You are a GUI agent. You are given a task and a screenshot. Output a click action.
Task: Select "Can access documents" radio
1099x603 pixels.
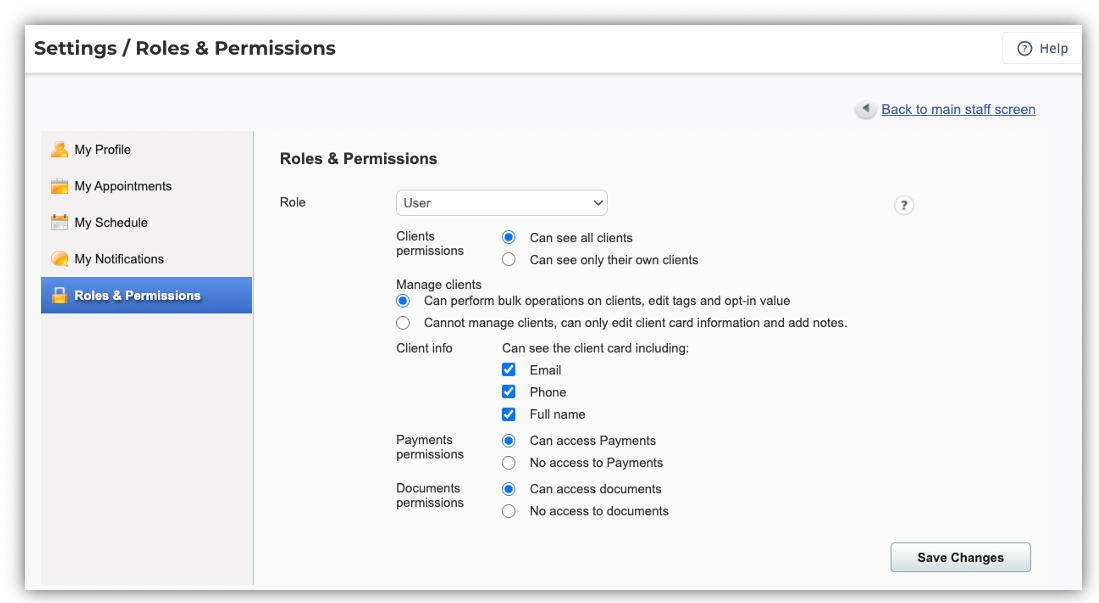[509, 489]
